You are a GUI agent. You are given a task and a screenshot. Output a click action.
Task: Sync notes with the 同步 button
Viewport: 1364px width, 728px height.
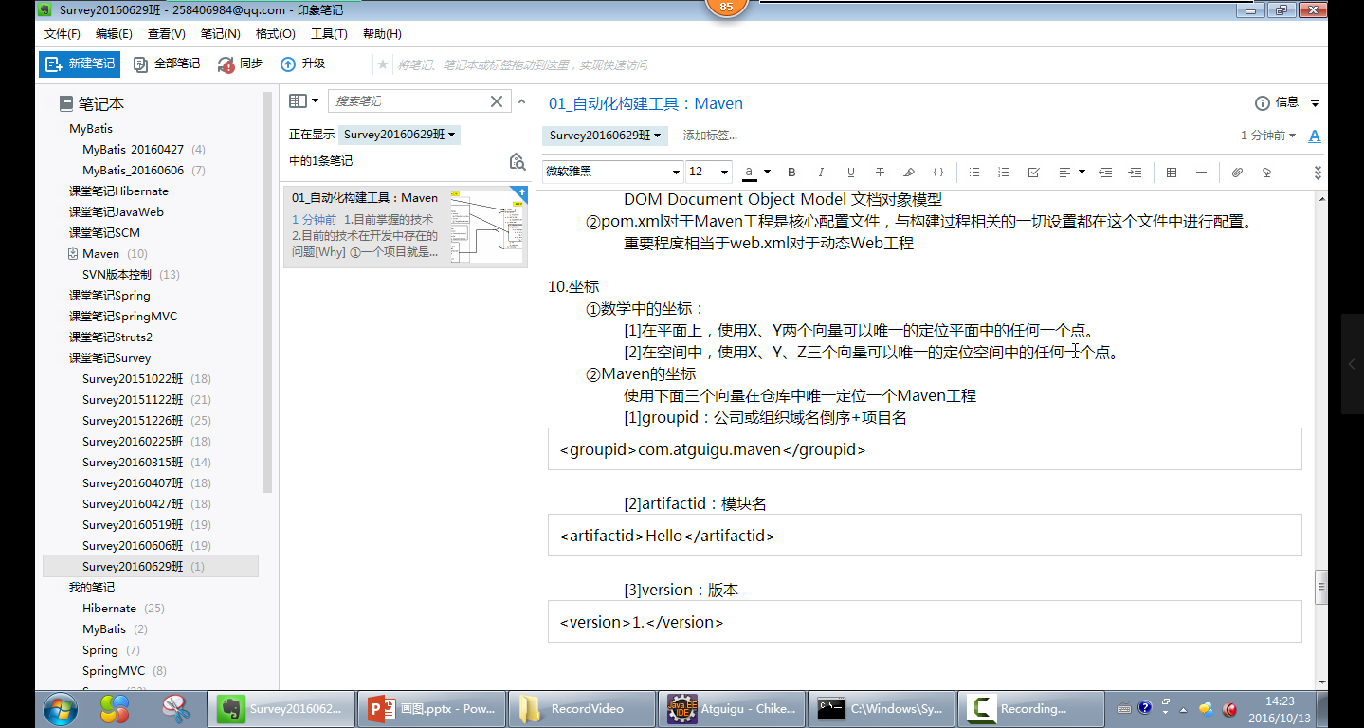click(x=241, y=64)
